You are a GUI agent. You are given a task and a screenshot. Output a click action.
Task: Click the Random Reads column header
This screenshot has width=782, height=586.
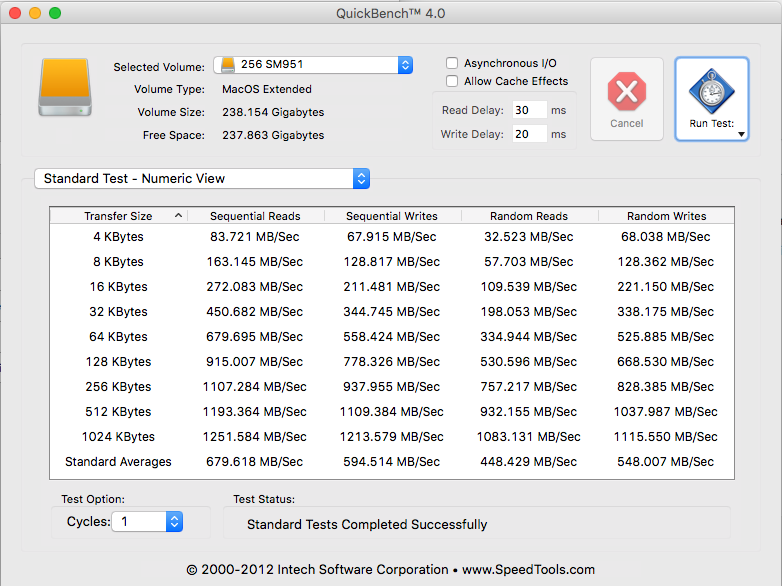(529, 216)
